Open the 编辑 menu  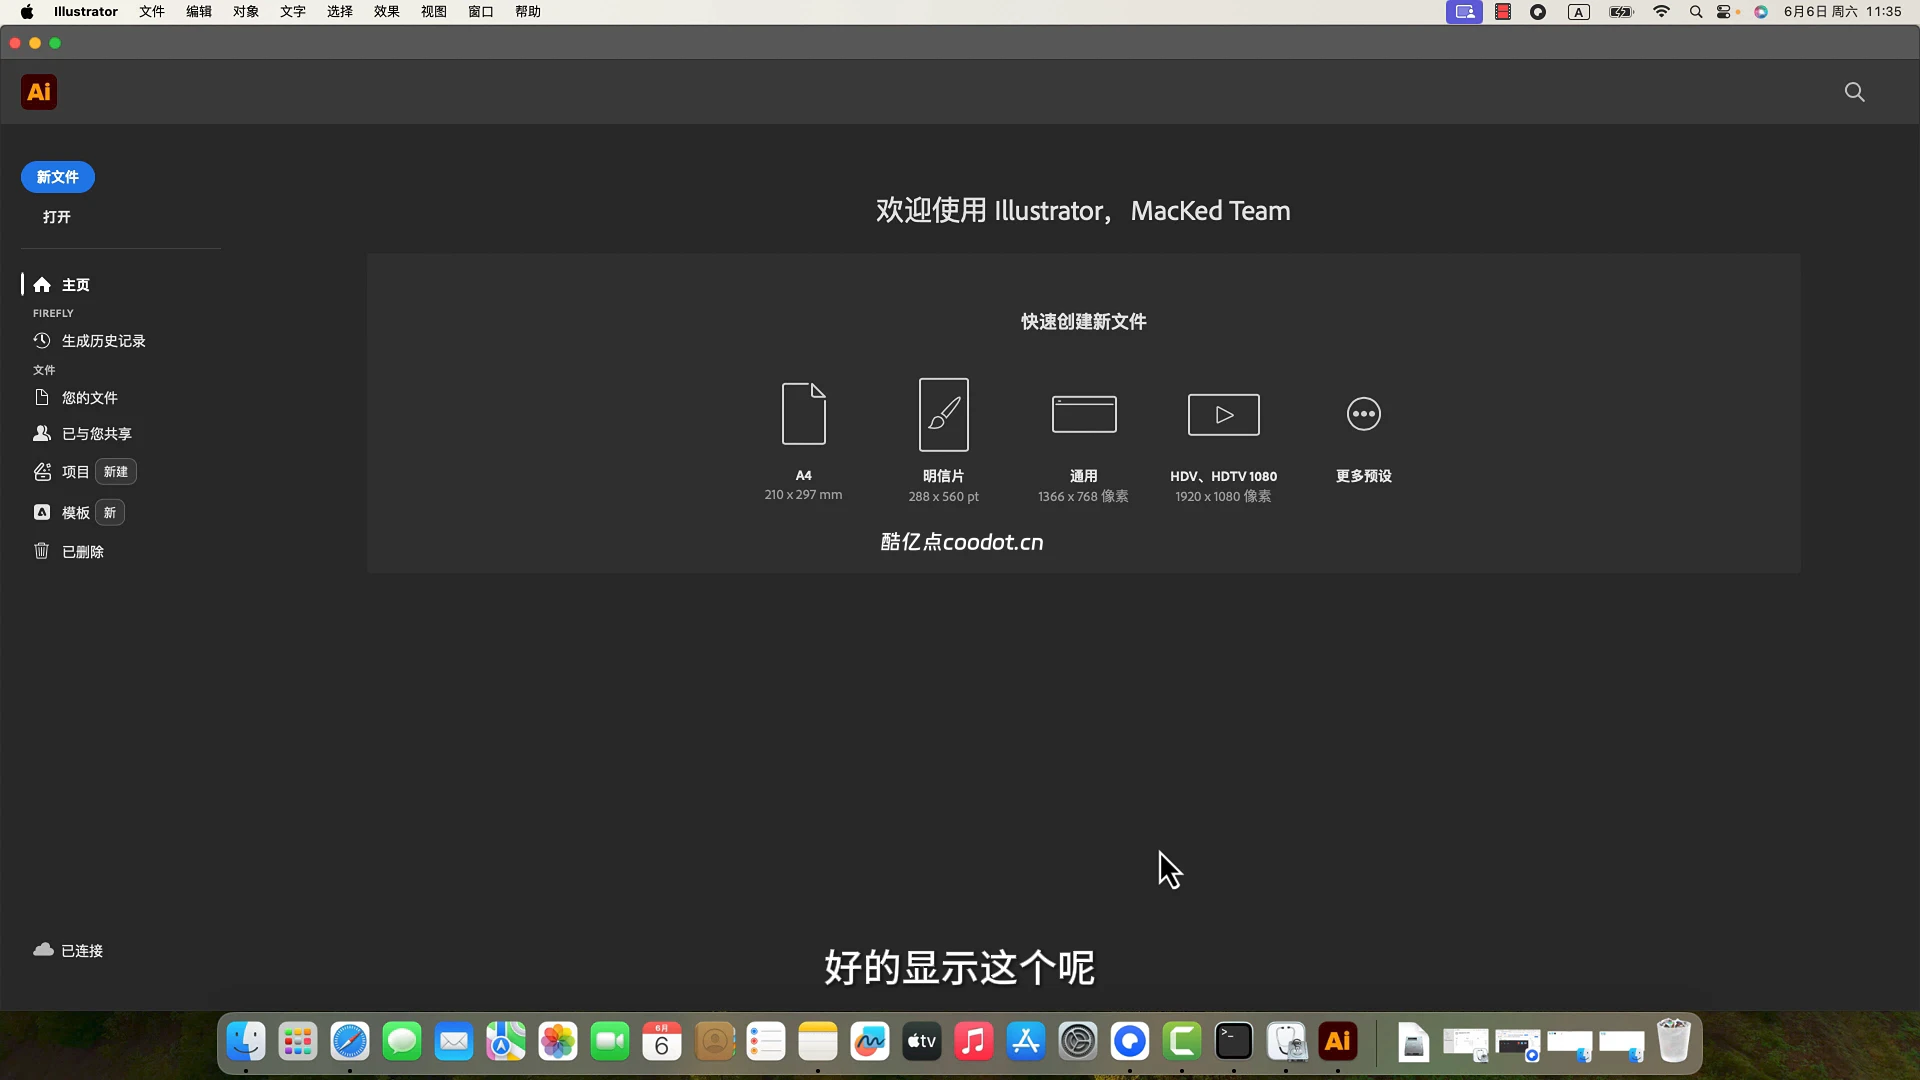pyautogui.click(x=199, y=12)
